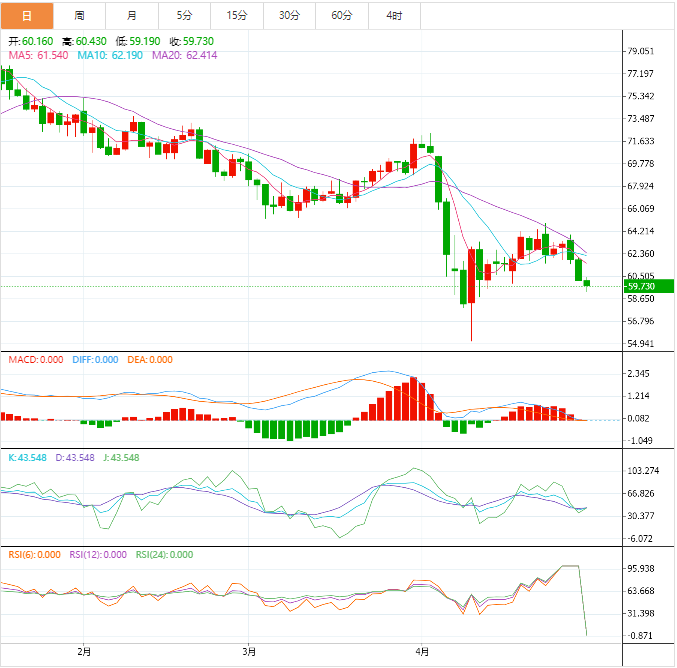Click the DIFF: 0.000 label

pos(95,360)
